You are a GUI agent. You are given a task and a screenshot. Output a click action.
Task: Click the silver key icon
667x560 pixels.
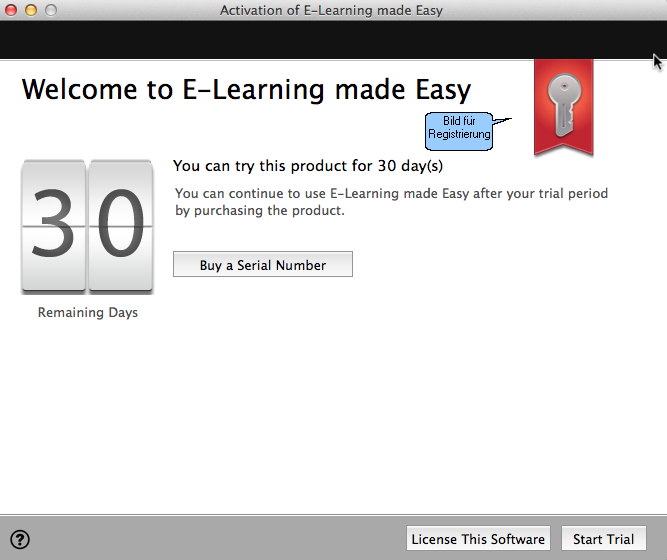pos(563,105)
